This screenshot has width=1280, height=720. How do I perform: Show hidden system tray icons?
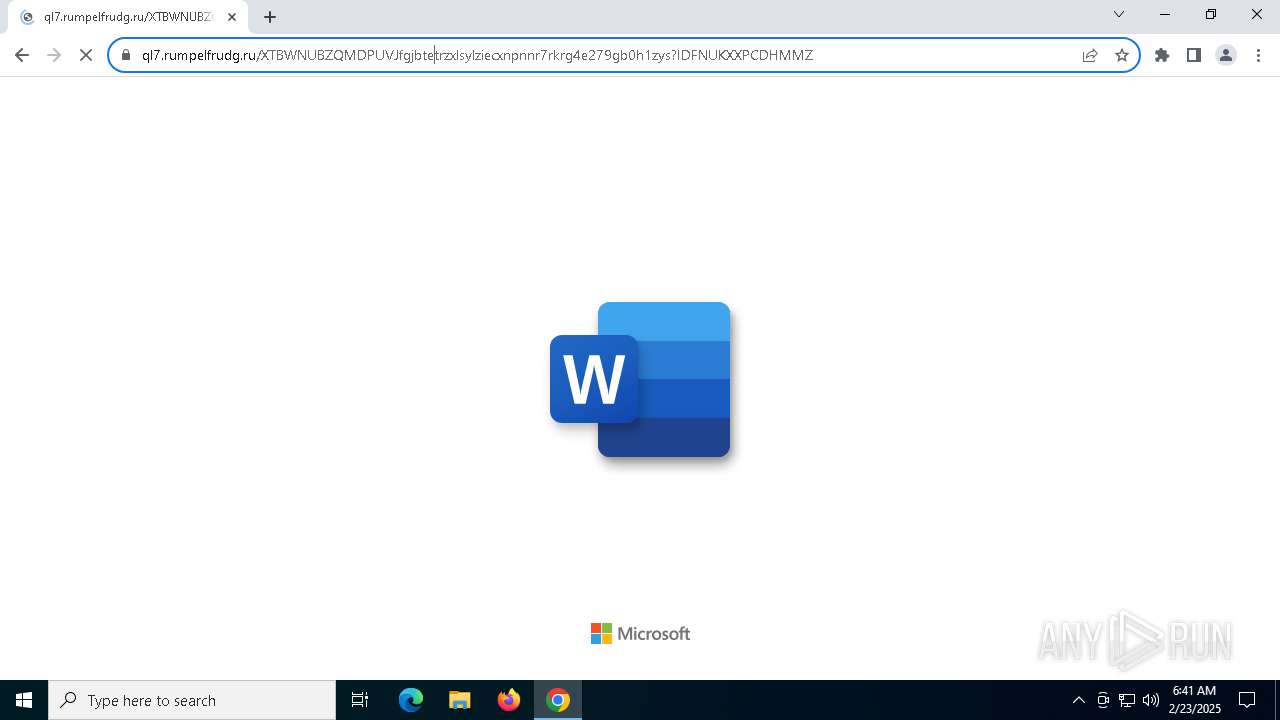[1078, 700]
